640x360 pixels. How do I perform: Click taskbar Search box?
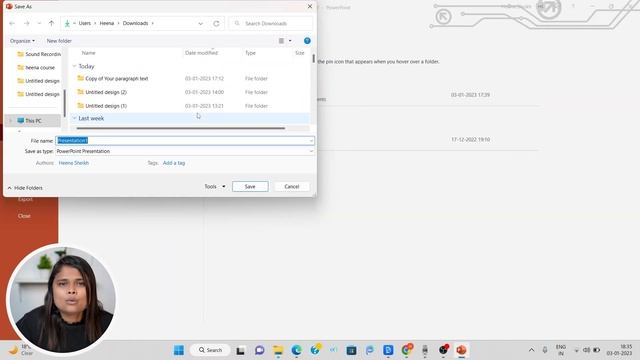tap(210, 350)
